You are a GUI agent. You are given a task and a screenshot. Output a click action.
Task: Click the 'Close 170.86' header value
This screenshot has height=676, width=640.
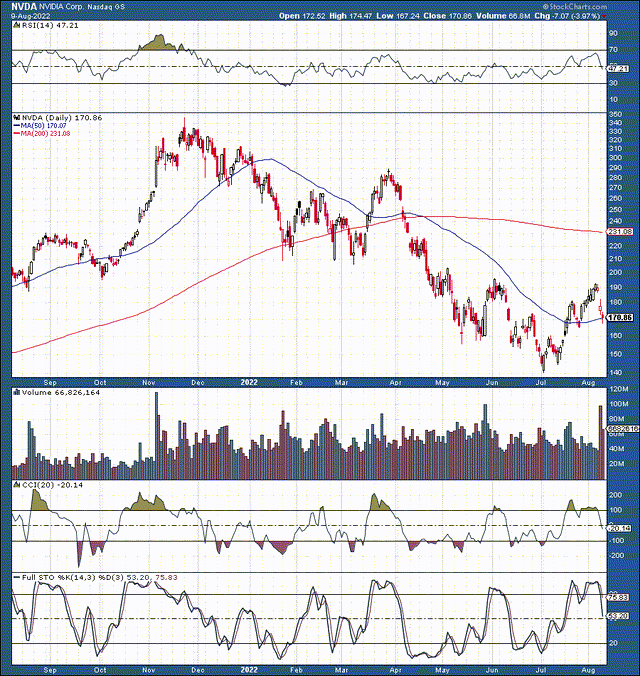[448, 16]
